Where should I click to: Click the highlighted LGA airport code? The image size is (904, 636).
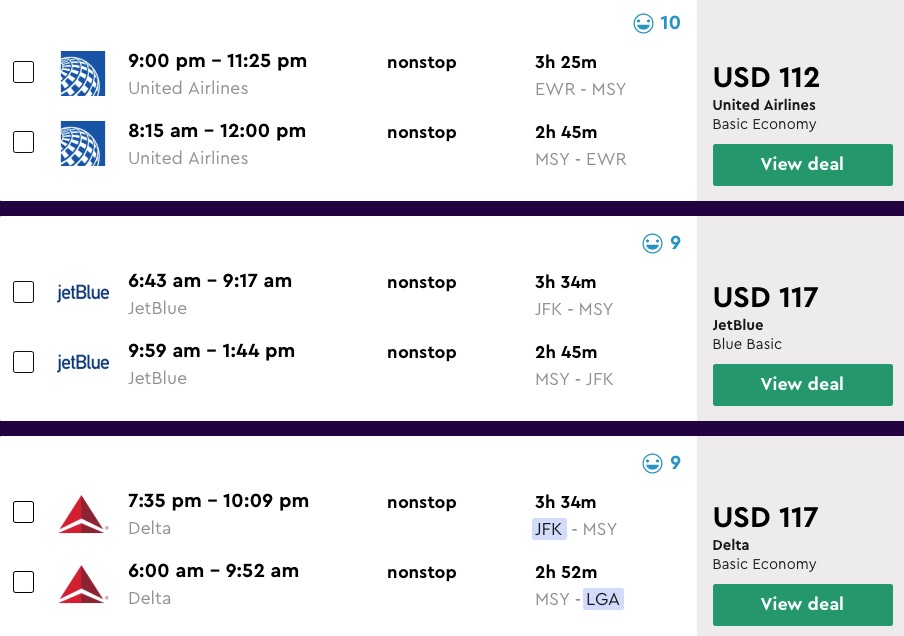coord(603,599)
